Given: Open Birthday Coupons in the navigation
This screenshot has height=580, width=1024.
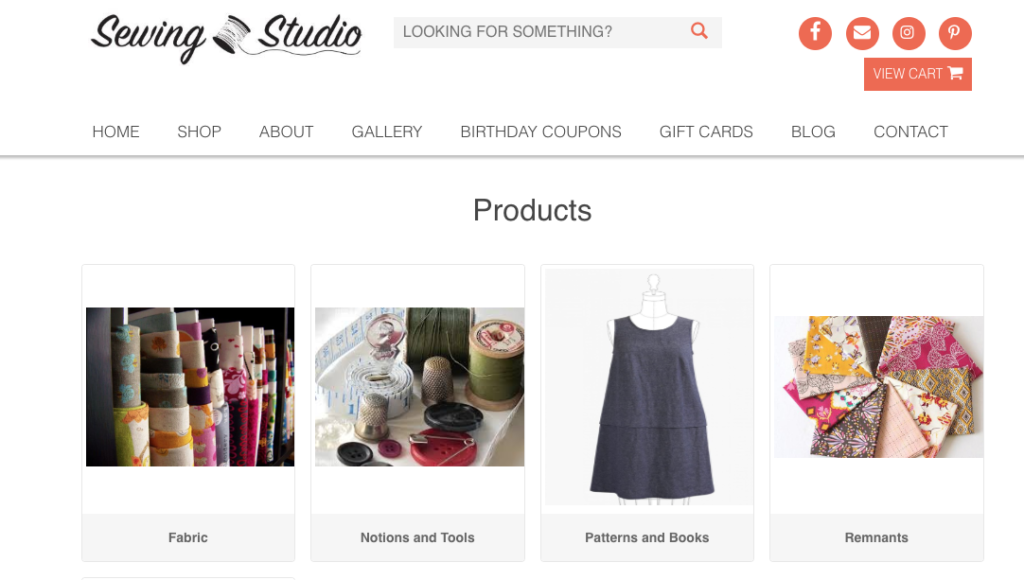Looking at the screenshot, I should tap(541, 132).
